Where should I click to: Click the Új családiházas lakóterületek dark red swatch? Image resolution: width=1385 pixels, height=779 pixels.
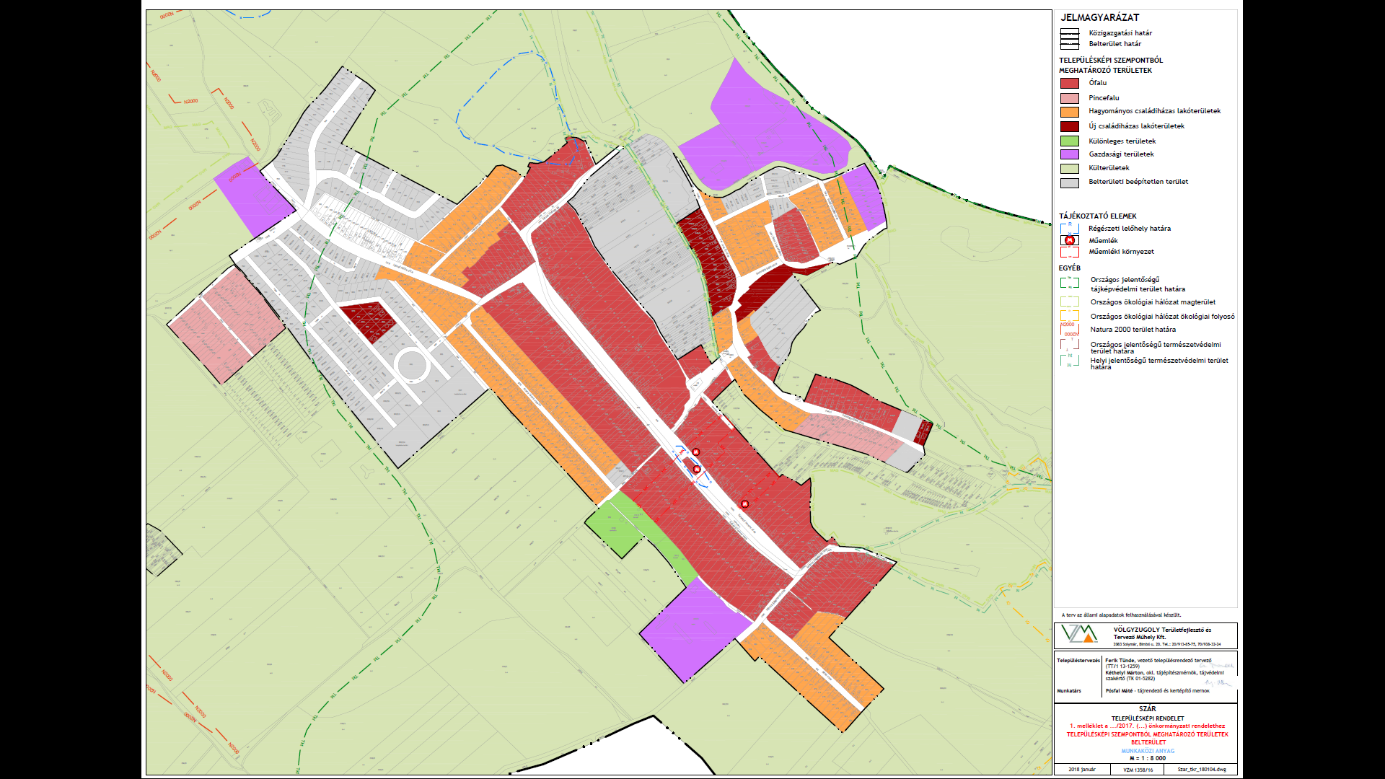coord(1069,126)
